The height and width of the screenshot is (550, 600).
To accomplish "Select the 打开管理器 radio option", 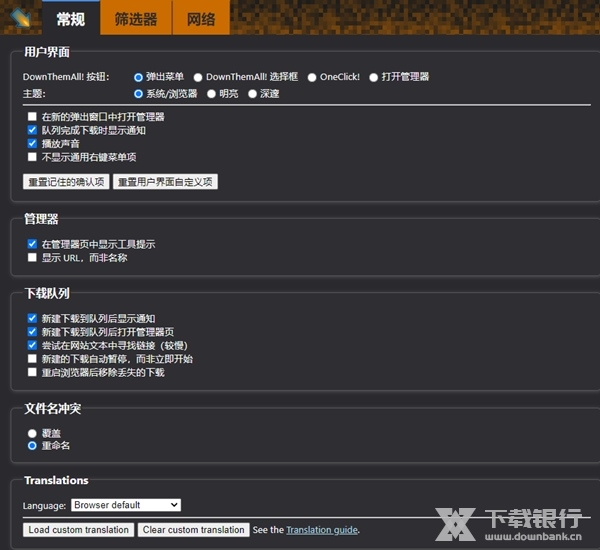I will pos(373,77).
